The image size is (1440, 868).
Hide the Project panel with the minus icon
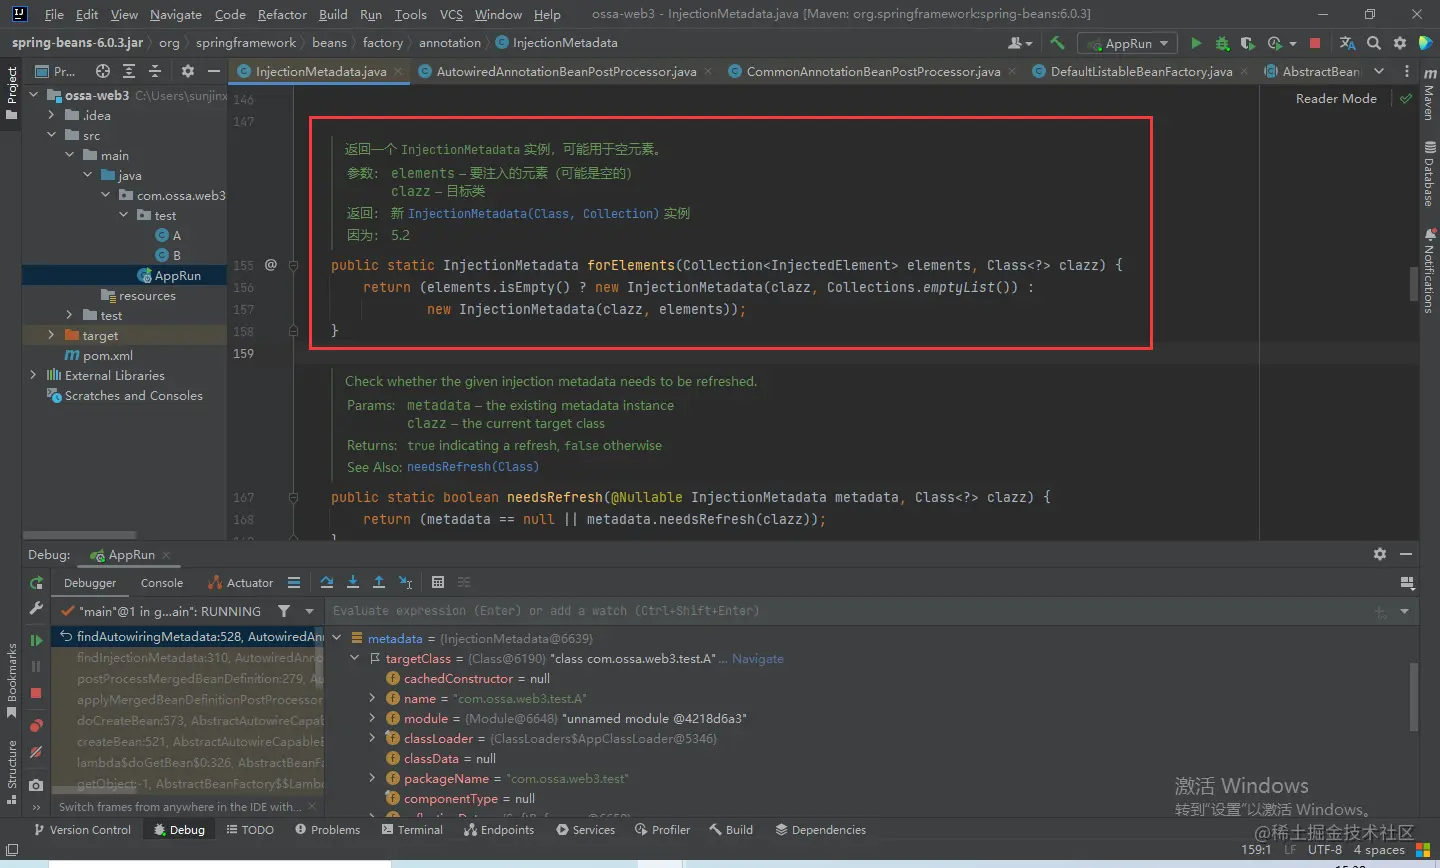(x=213, y=71)
